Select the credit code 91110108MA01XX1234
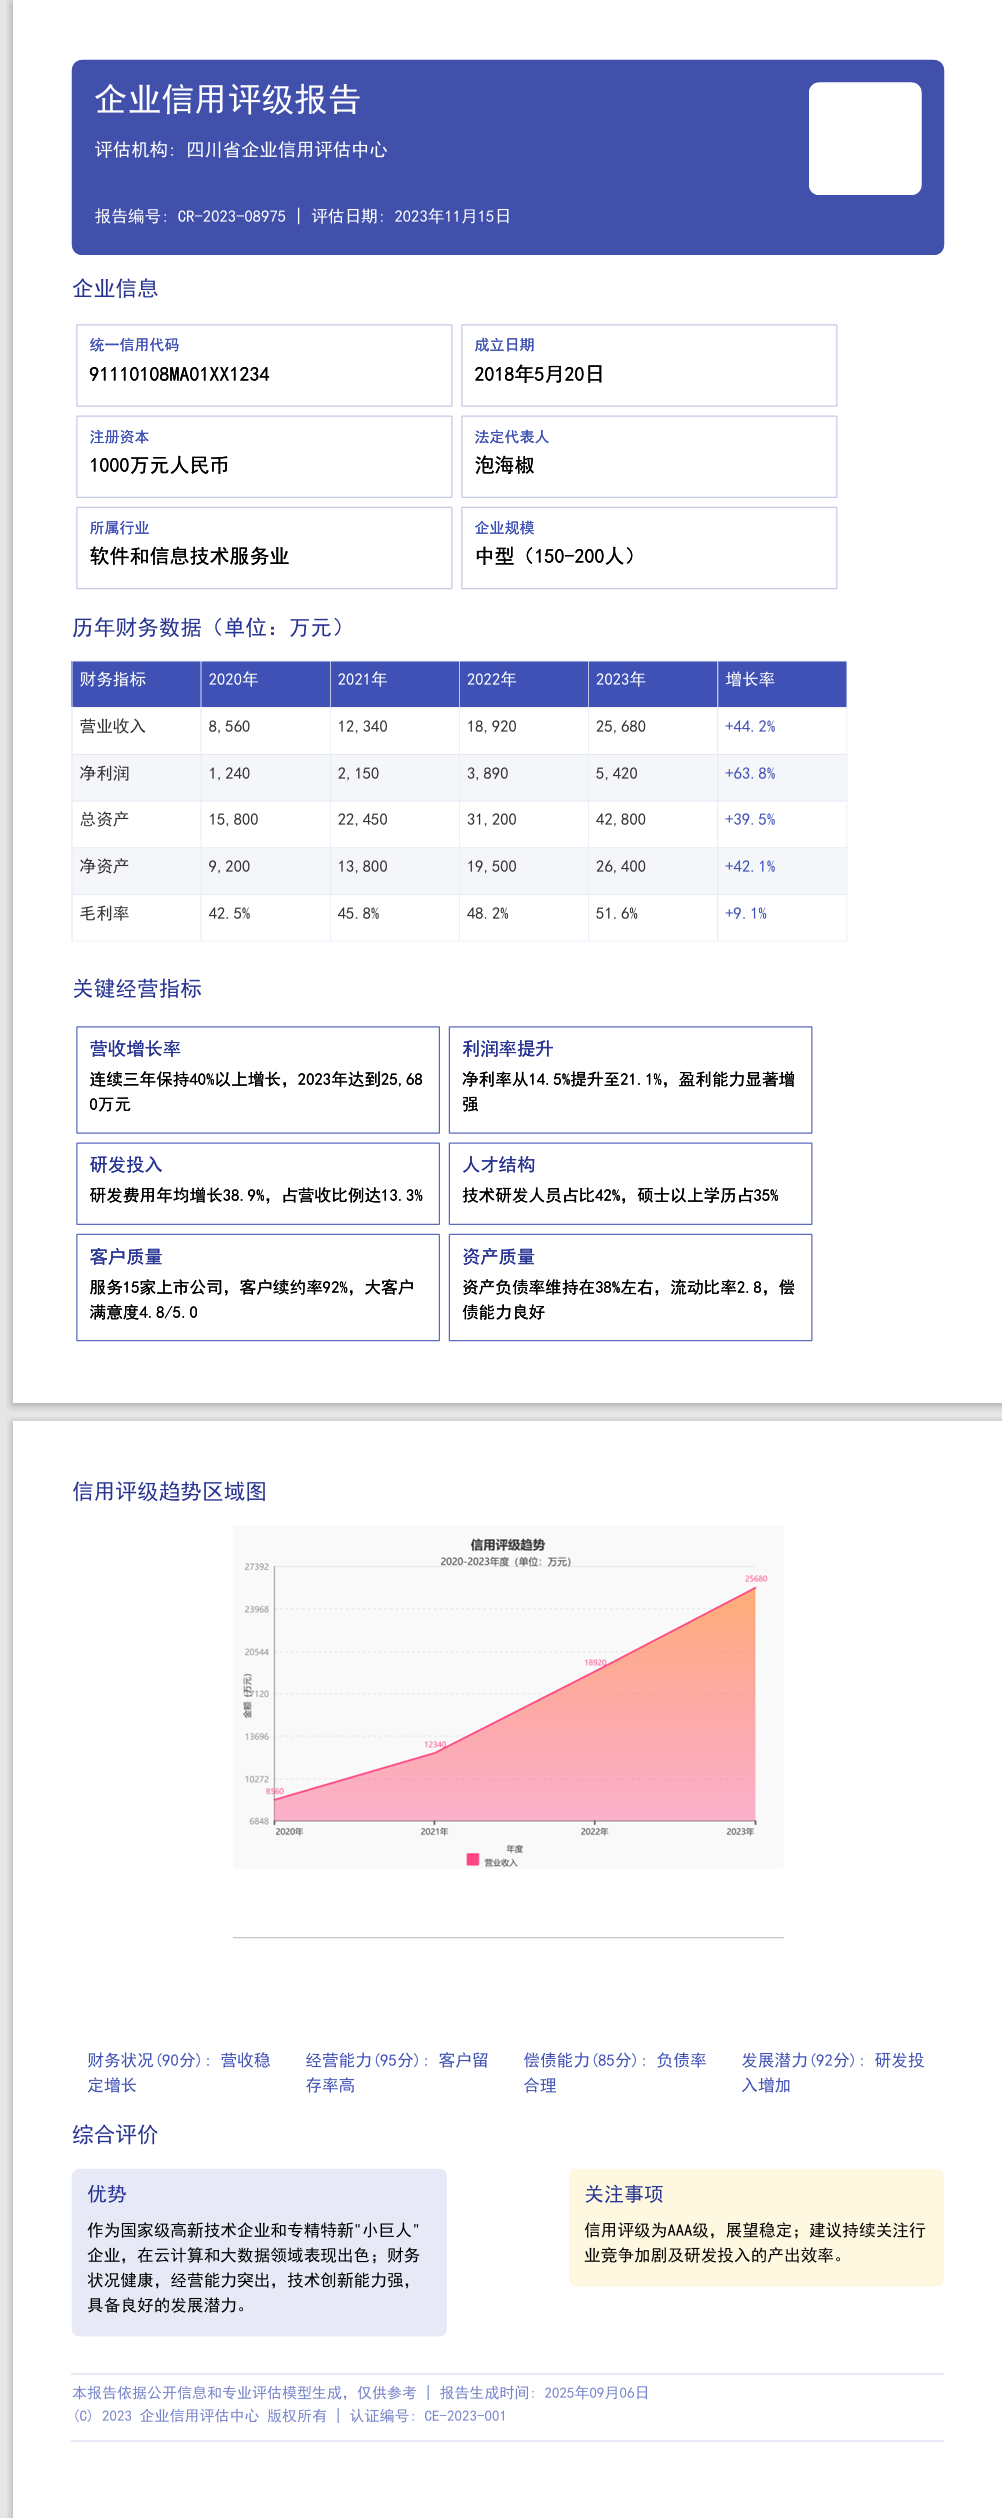This screenshot has width=1002, height=2518. click(179, 375)
